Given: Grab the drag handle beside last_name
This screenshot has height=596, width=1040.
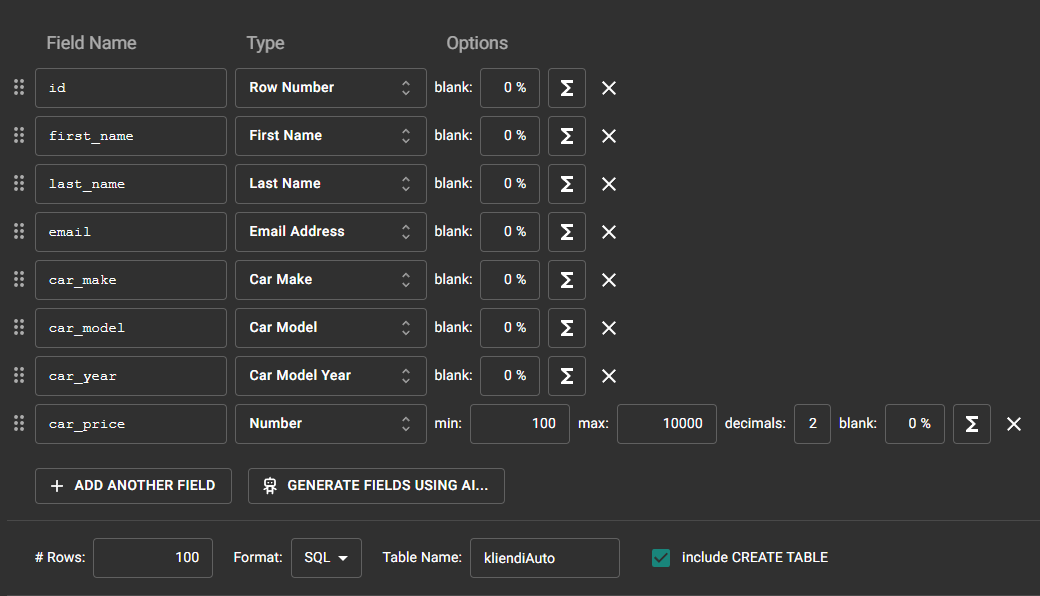Looking at the screenshot, I should 18,183.
